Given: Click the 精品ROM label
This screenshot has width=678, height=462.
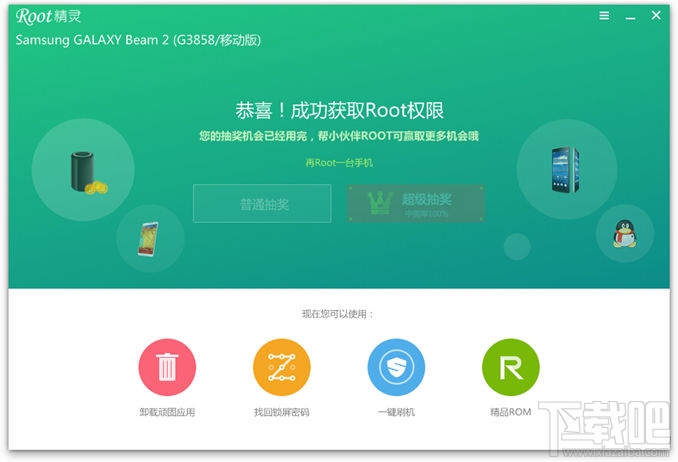Looking at the screenshot, I should click(x=511, y=412).
